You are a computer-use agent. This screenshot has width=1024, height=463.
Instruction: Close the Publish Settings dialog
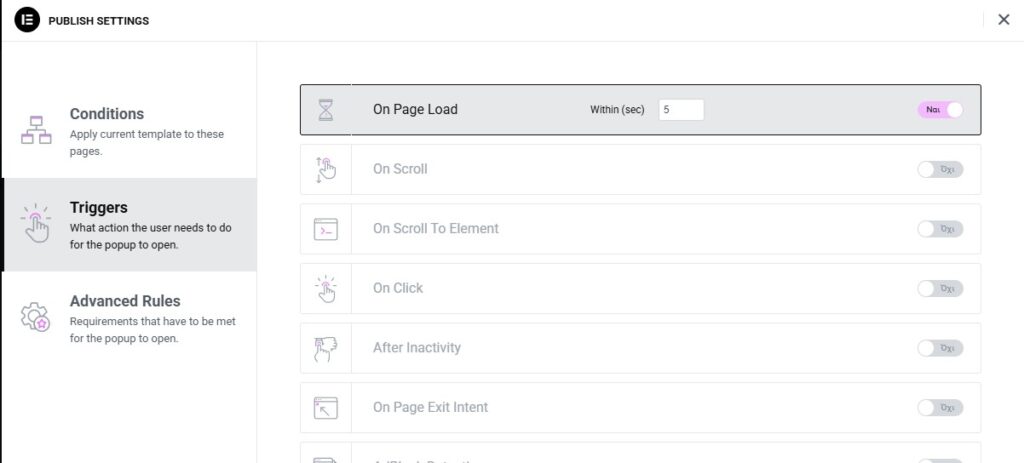1003,20
